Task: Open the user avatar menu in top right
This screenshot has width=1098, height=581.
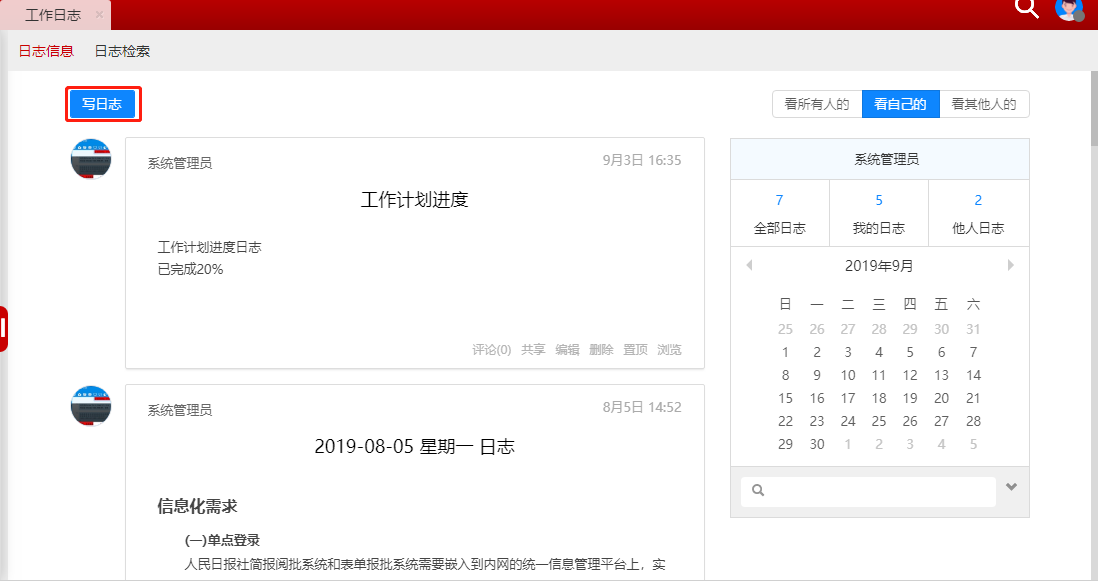Action: (x=1069, y=8)
